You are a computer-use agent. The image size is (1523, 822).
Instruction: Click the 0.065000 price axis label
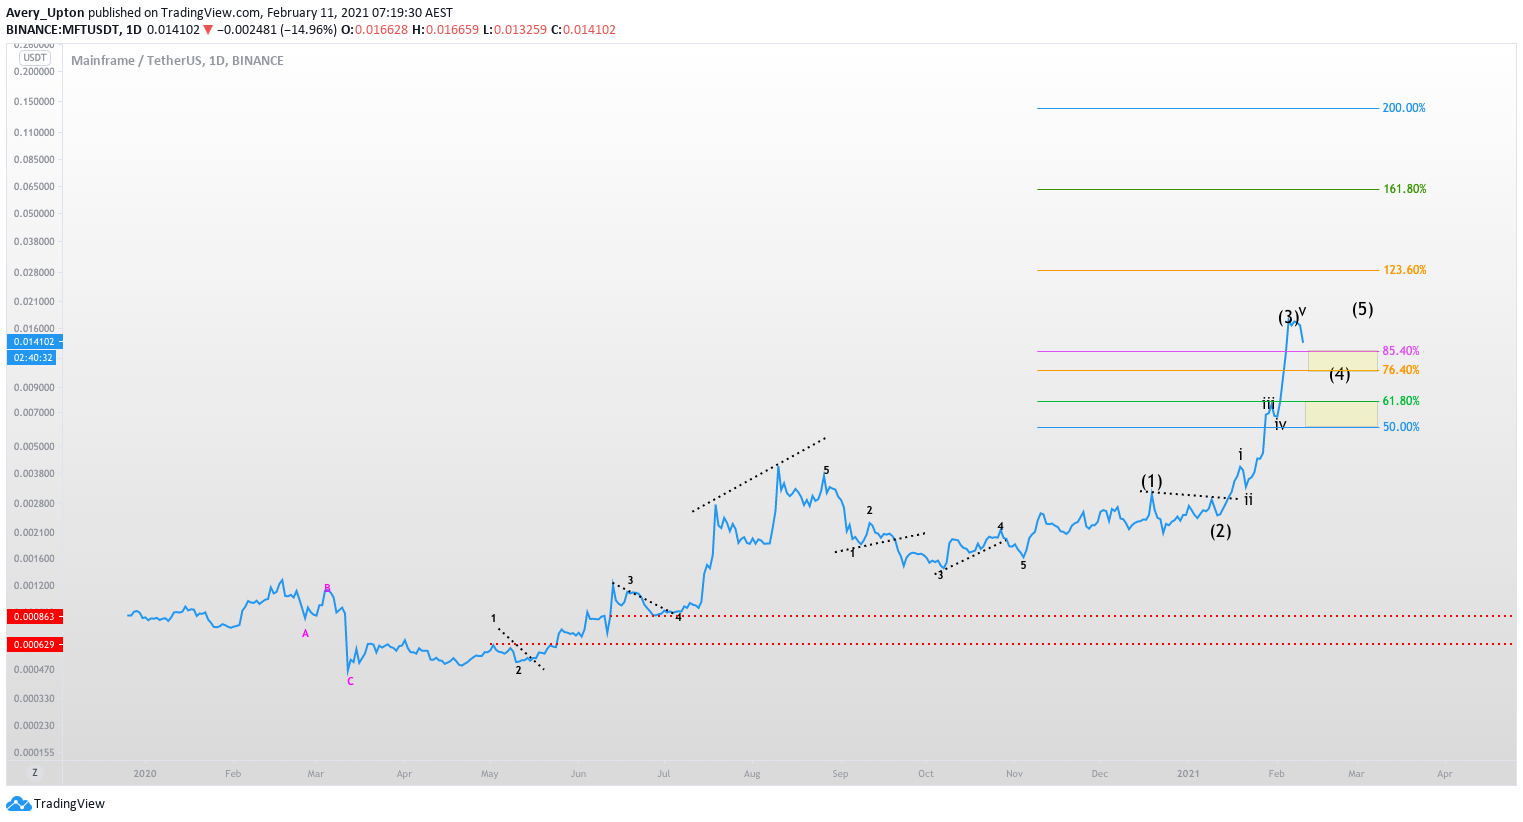[x=34, y=187]
